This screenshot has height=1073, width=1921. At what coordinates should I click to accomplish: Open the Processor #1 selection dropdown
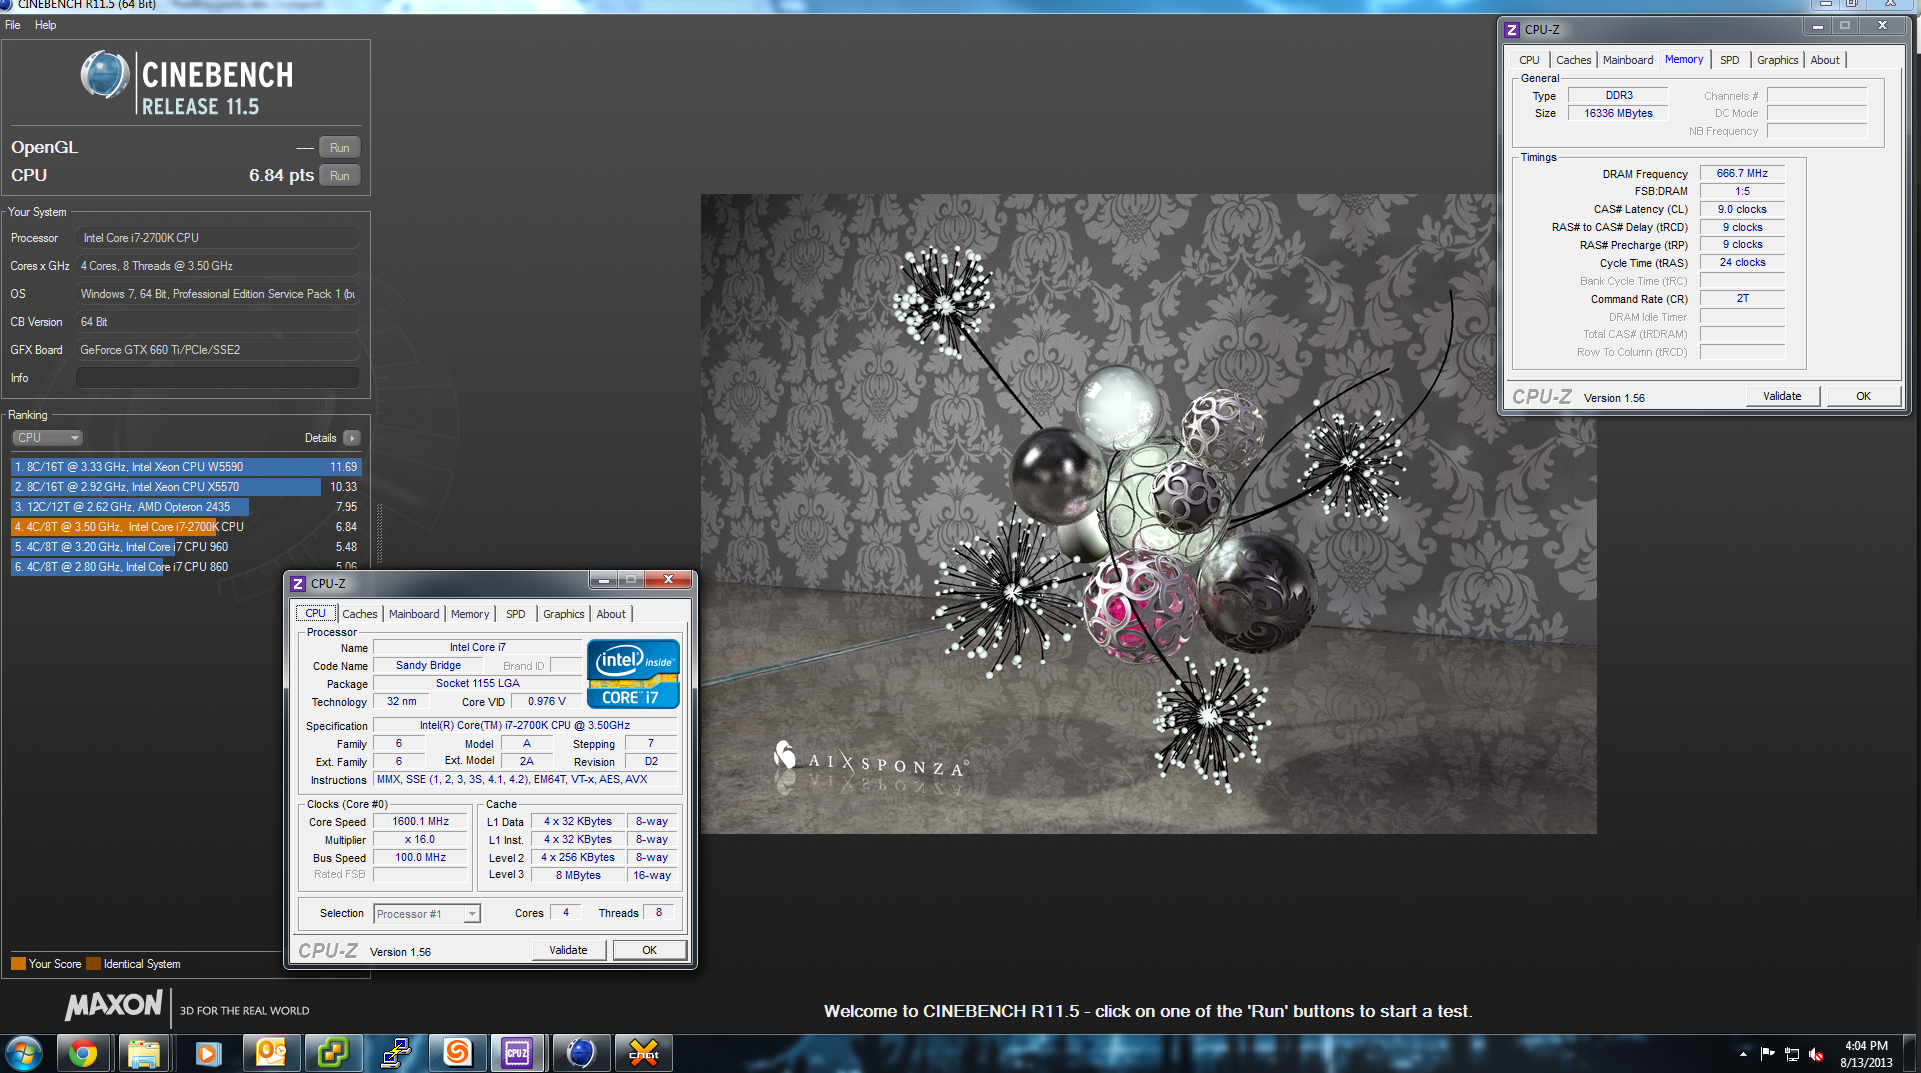(x=427, y=914)
